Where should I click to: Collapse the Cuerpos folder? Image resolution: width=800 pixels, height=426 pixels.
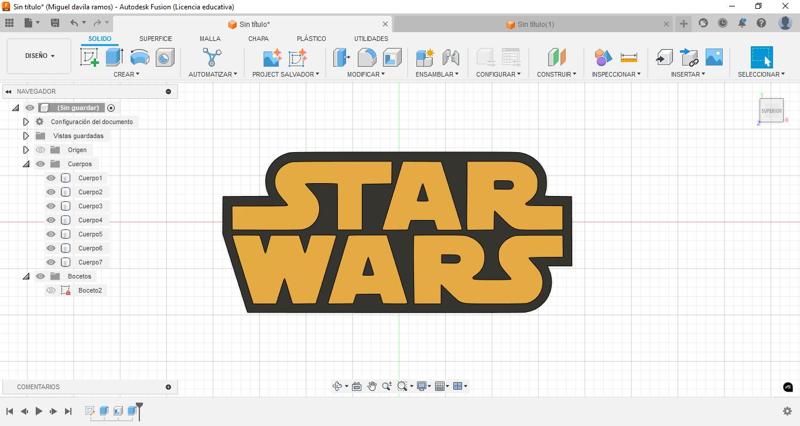pos(26,164)
